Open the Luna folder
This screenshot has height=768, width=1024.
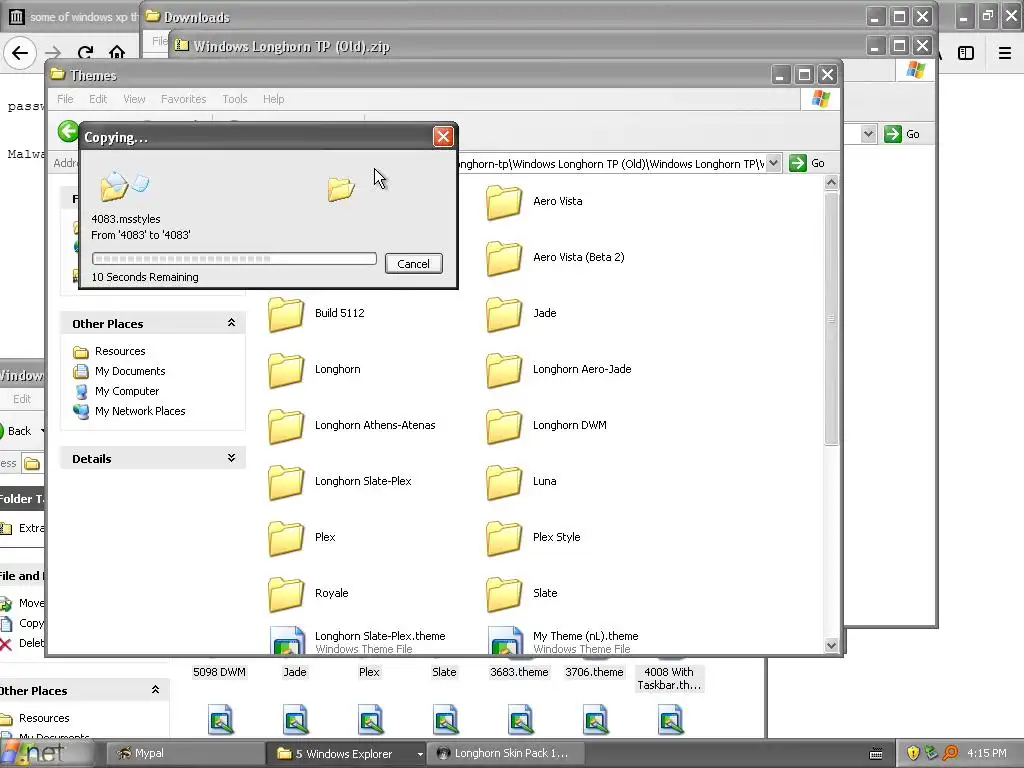[522, 482]
